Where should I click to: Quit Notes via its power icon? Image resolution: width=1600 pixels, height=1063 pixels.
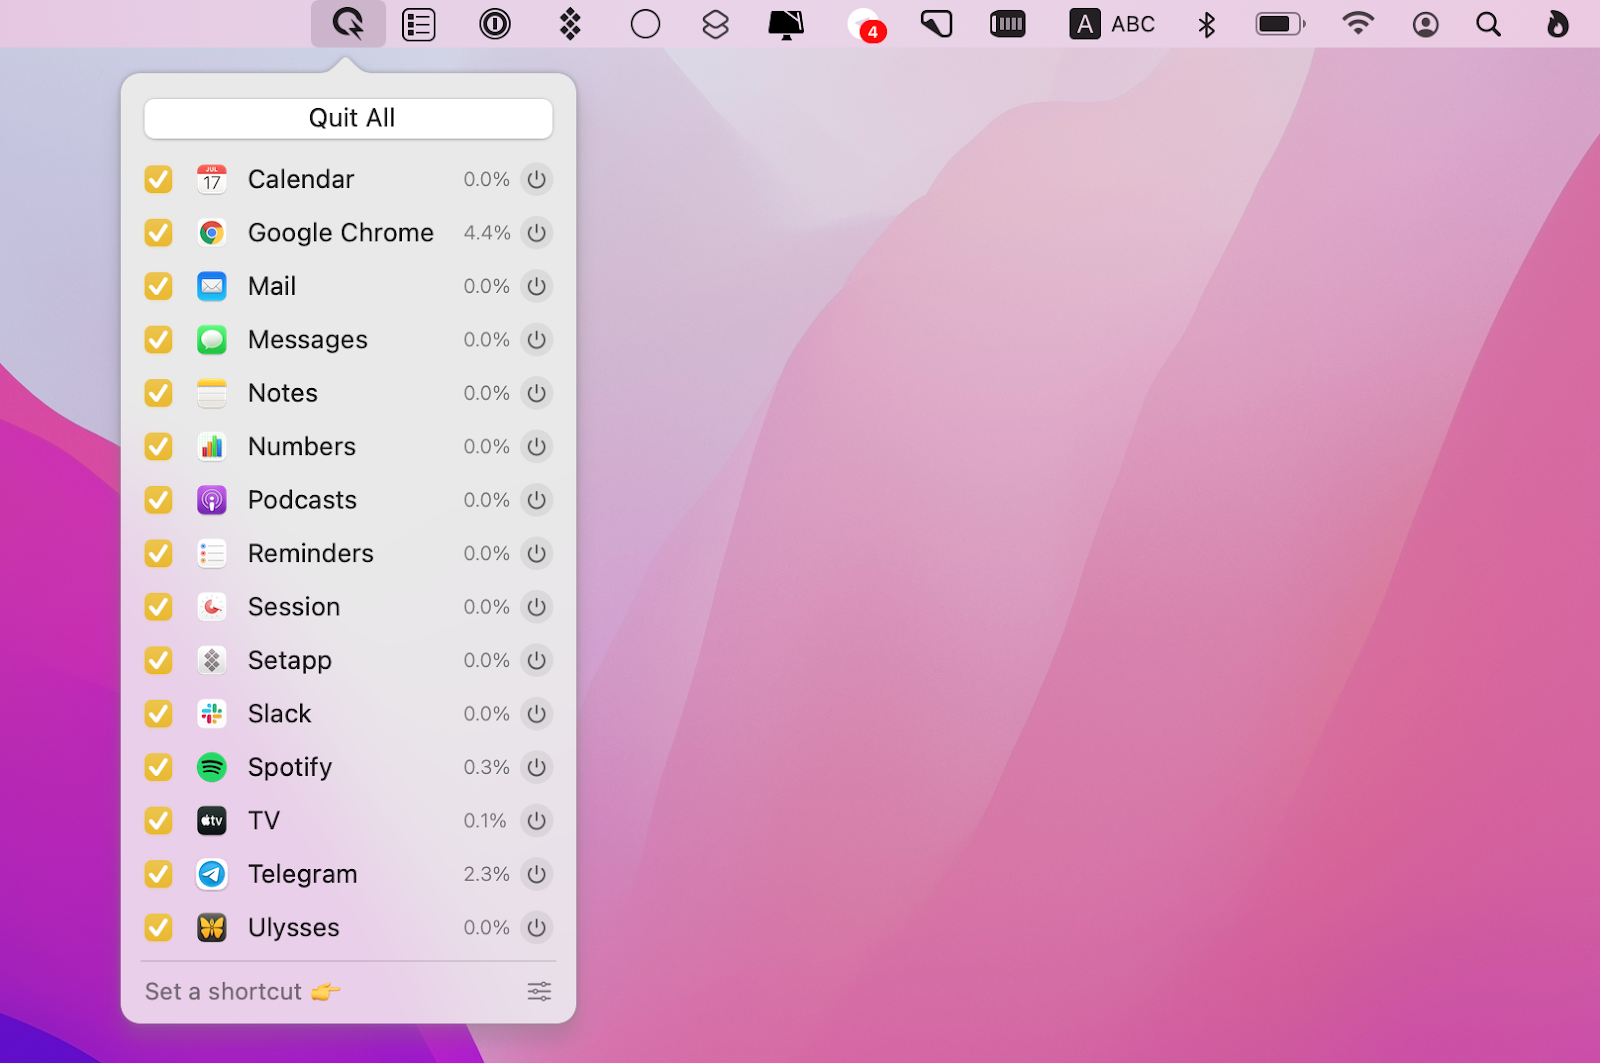(x=537, y=393)
